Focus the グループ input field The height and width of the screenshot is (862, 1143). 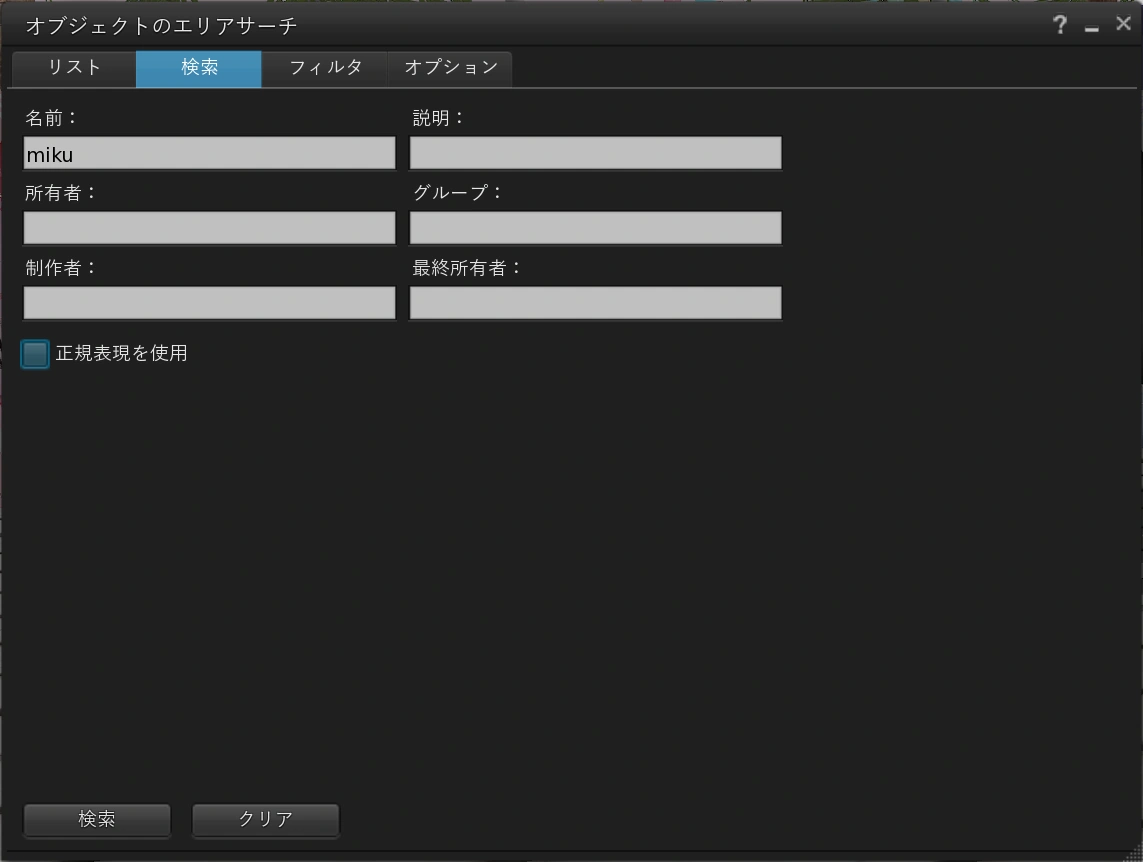(x=596, y=228)
